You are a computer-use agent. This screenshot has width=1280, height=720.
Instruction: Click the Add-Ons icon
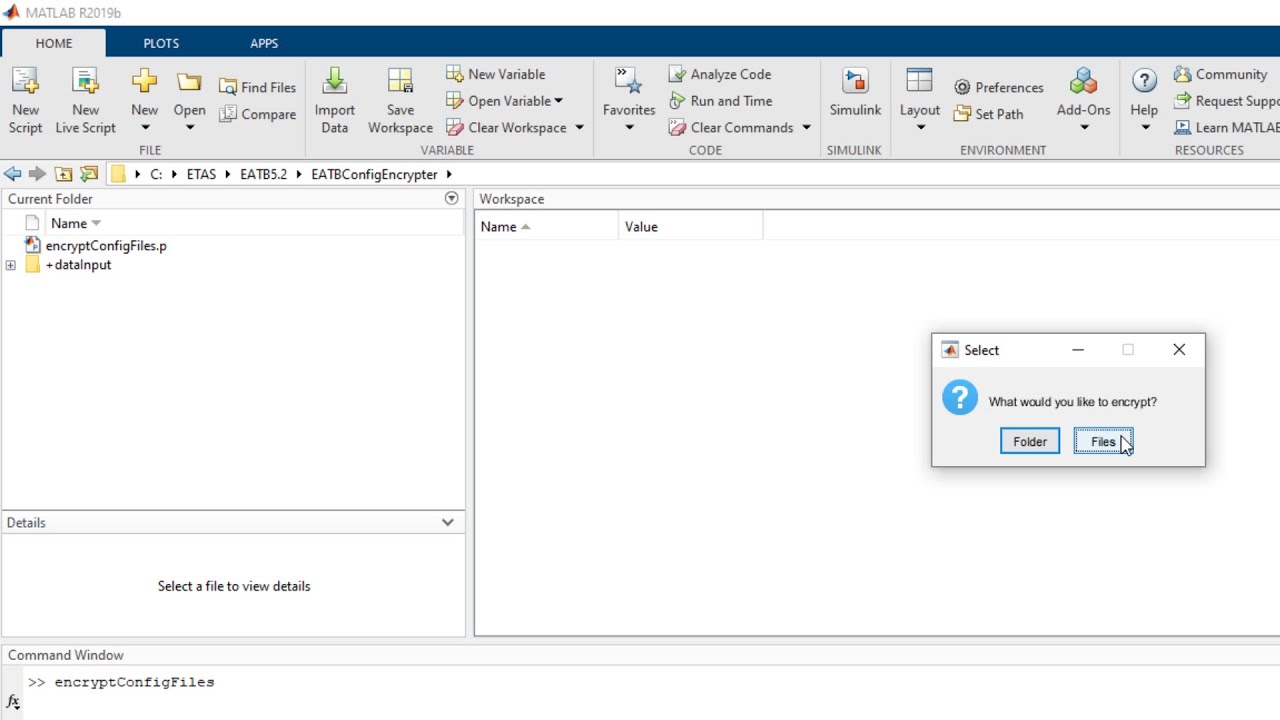(1083, 82)
